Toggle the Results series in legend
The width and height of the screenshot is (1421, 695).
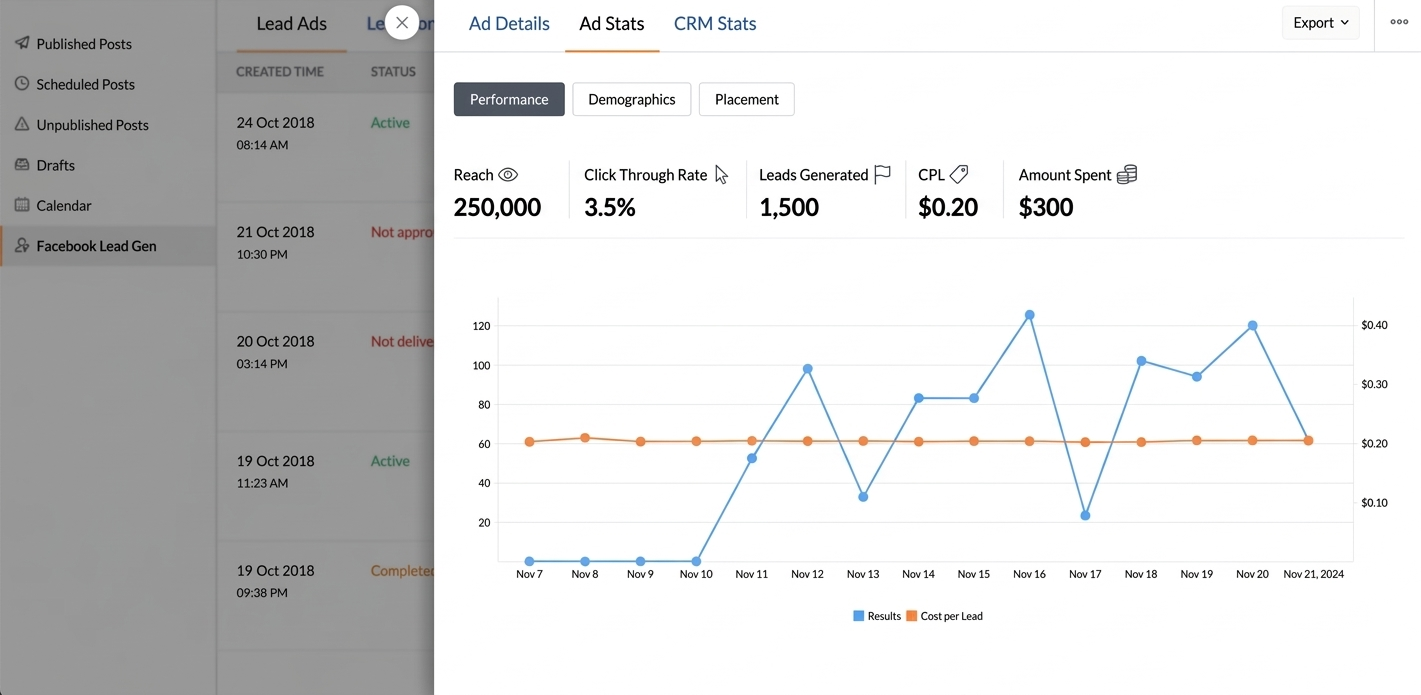(x=877, y=616)
